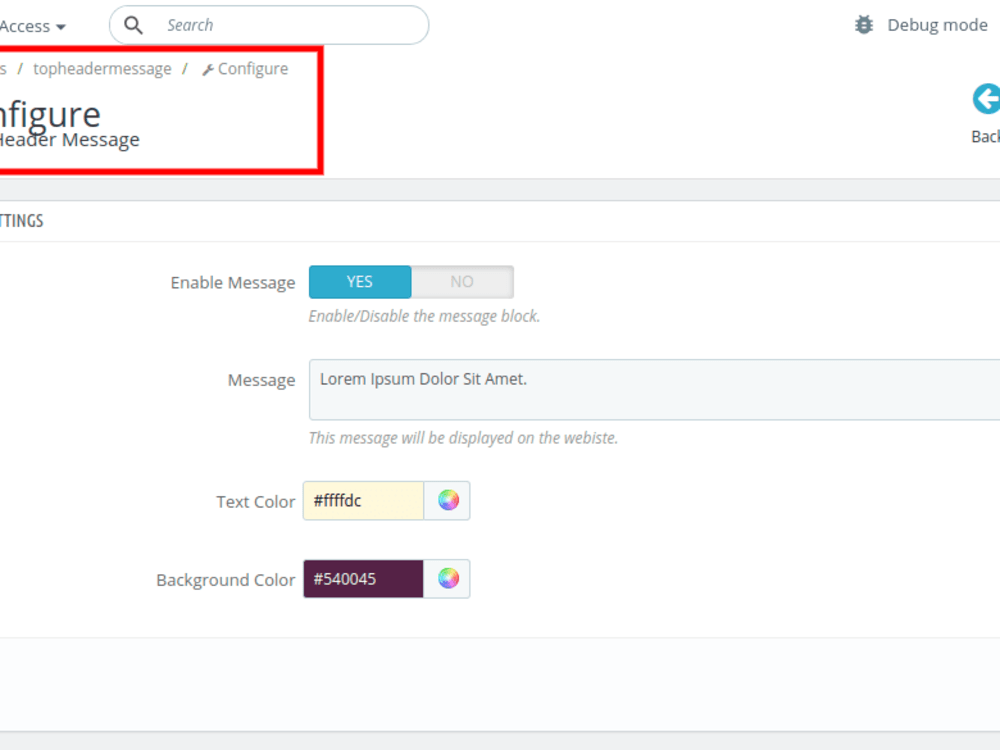Open the Text Color picker wheel
1000x750 pixels.
coord(447,500)
